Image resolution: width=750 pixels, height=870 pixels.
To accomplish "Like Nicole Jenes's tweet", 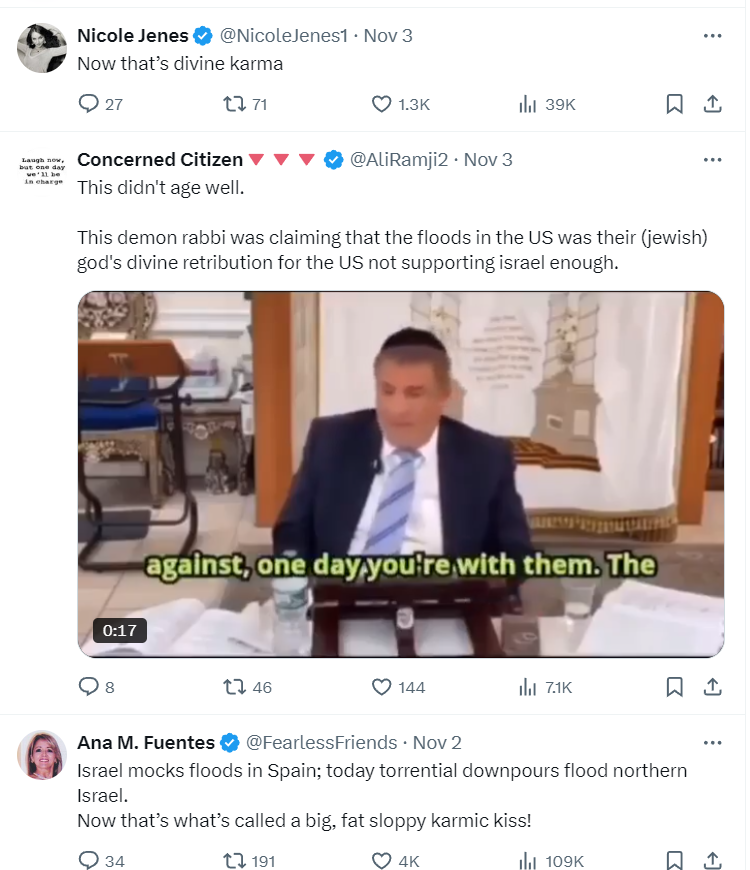I will point(381,104).
